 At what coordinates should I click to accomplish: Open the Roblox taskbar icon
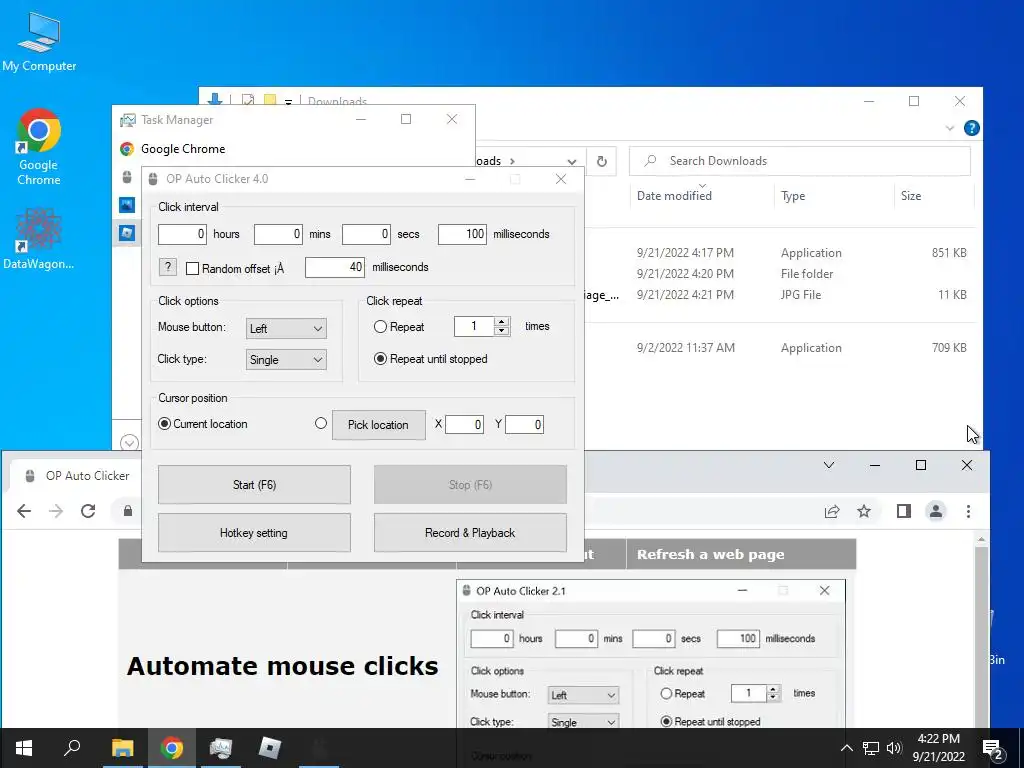(270, 748)
